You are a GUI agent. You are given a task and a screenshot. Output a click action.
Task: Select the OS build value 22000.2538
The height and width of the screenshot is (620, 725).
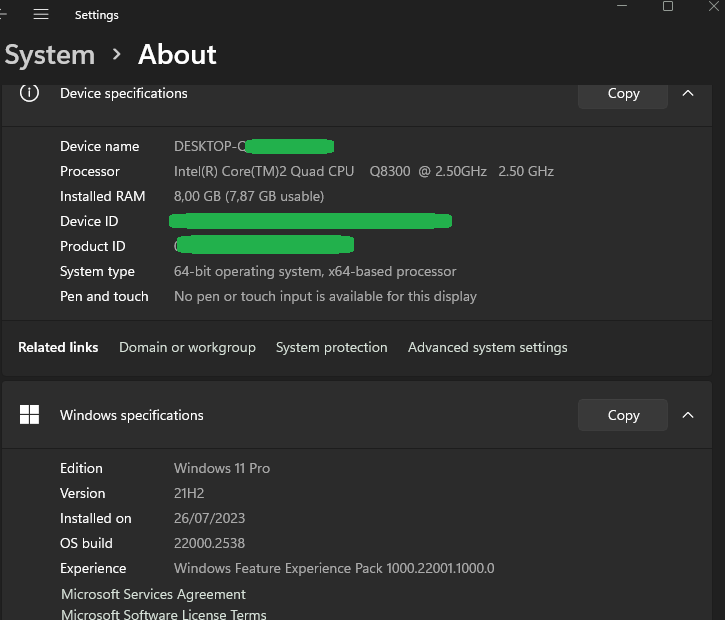209,543
